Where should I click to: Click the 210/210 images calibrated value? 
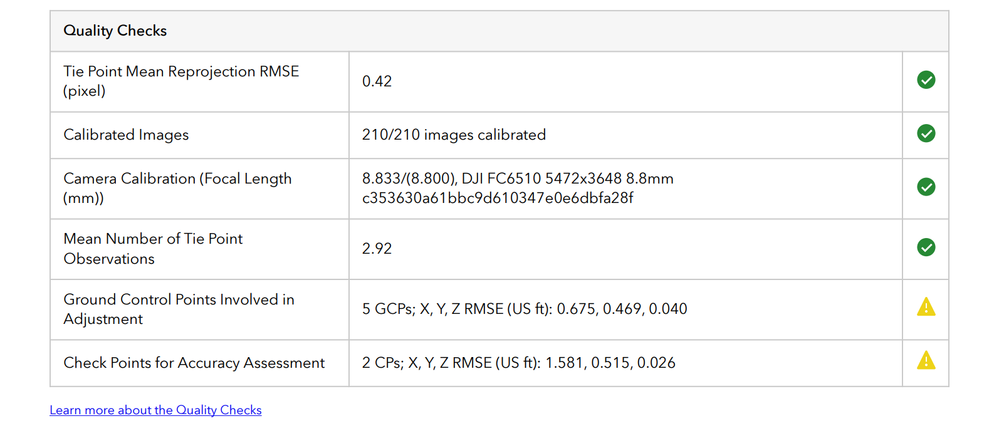coord(453,134)
